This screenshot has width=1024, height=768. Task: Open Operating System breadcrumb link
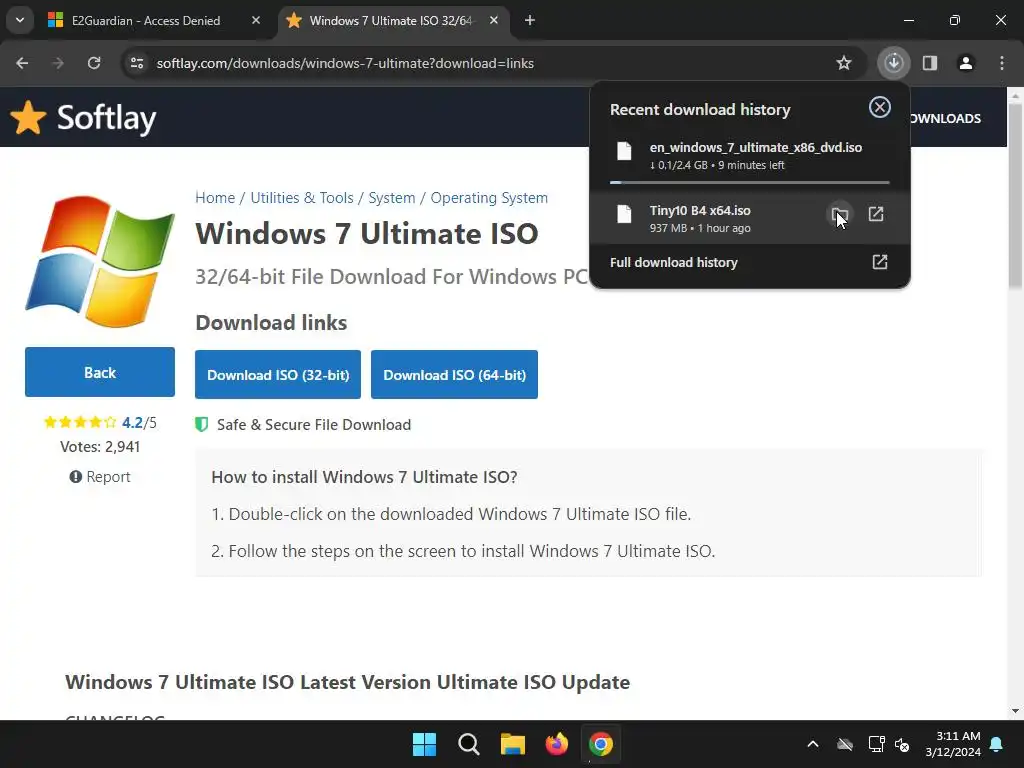(x=489, y=198)
